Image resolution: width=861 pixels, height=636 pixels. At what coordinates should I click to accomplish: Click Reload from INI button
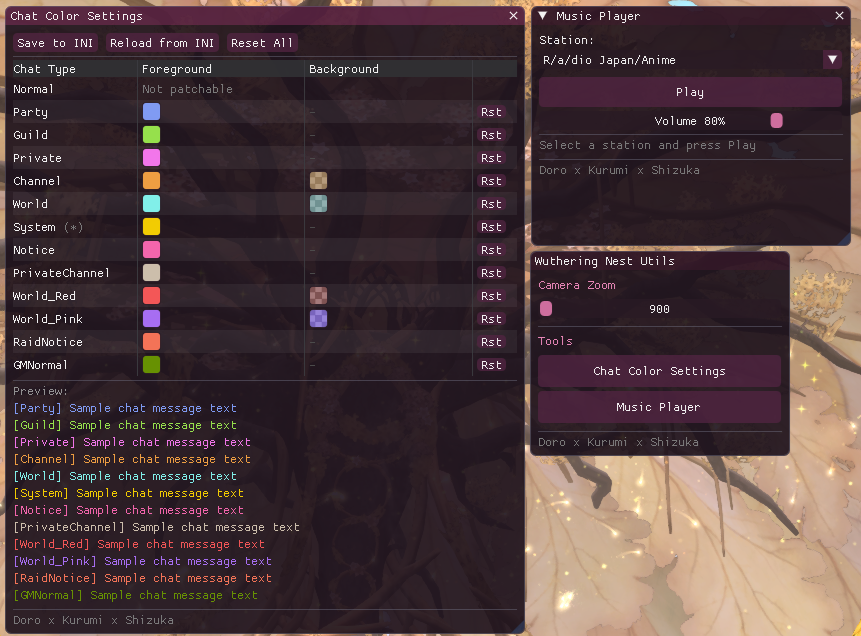(x=162, y=43)
